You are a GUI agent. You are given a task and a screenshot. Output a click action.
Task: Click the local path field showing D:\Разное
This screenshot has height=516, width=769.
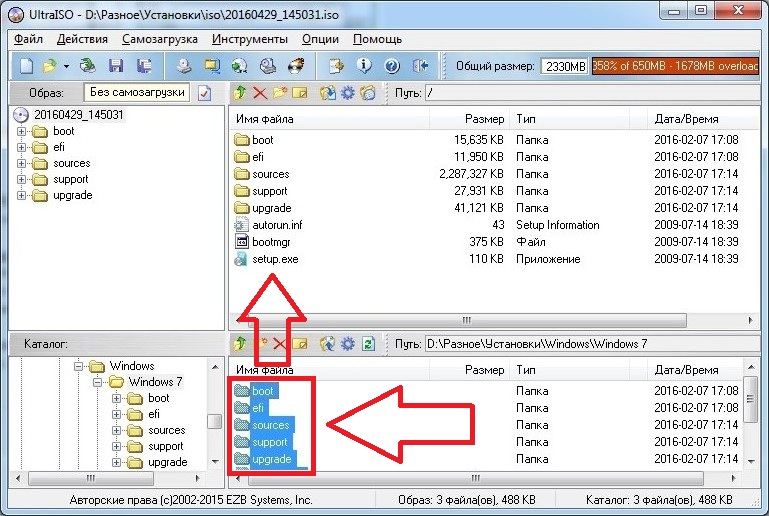click(578, 344)
